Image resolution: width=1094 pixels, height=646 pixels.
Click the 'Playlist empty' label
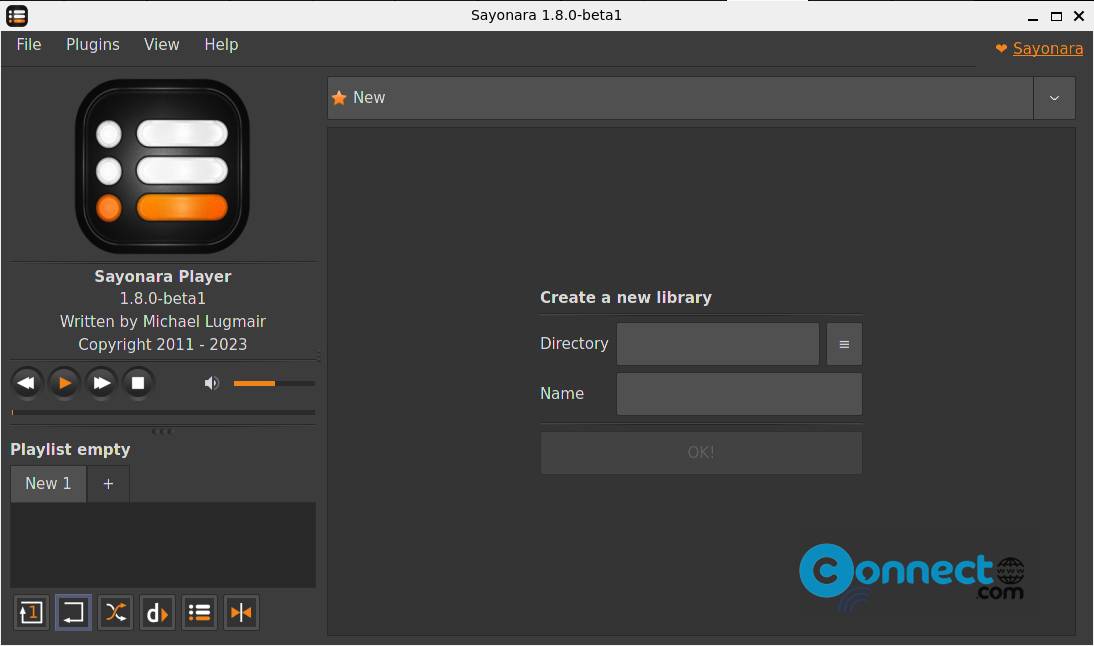pos(70,449)
